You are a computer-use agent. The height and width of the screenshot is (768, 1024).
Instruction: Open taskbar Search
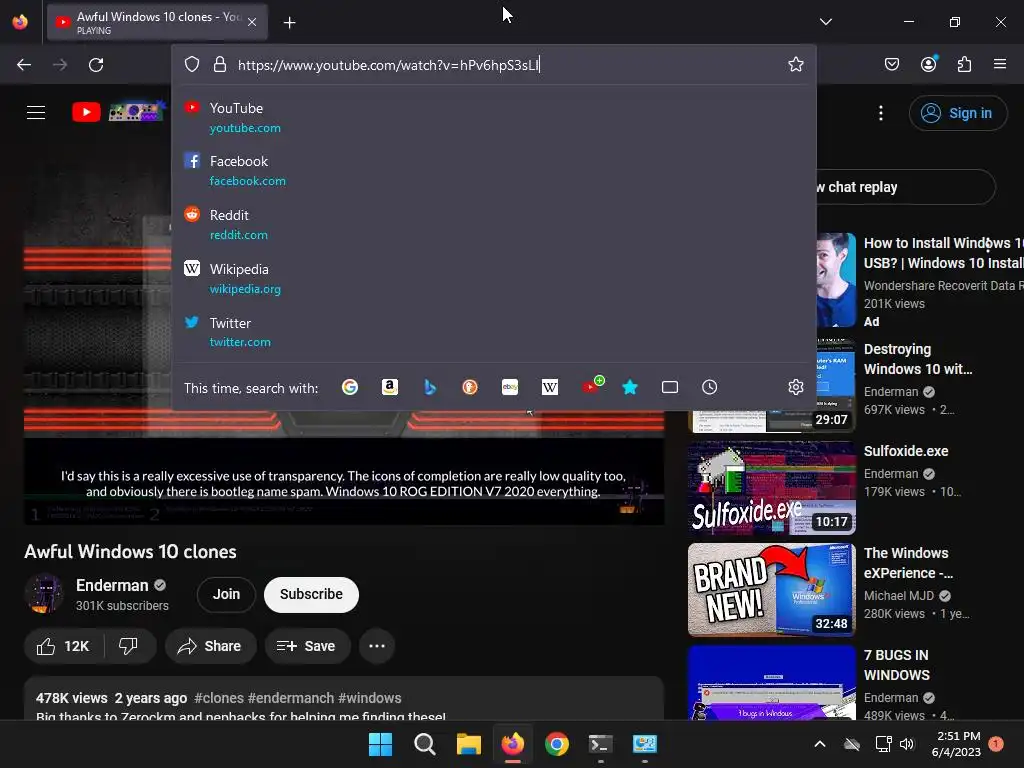pyautogui.click(x=424, y=744)
